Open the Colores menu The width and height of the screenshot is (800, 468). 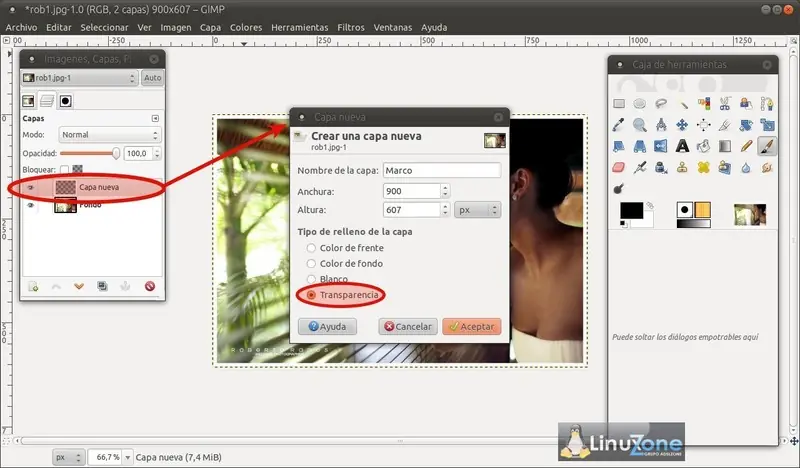tap(246, 28)
